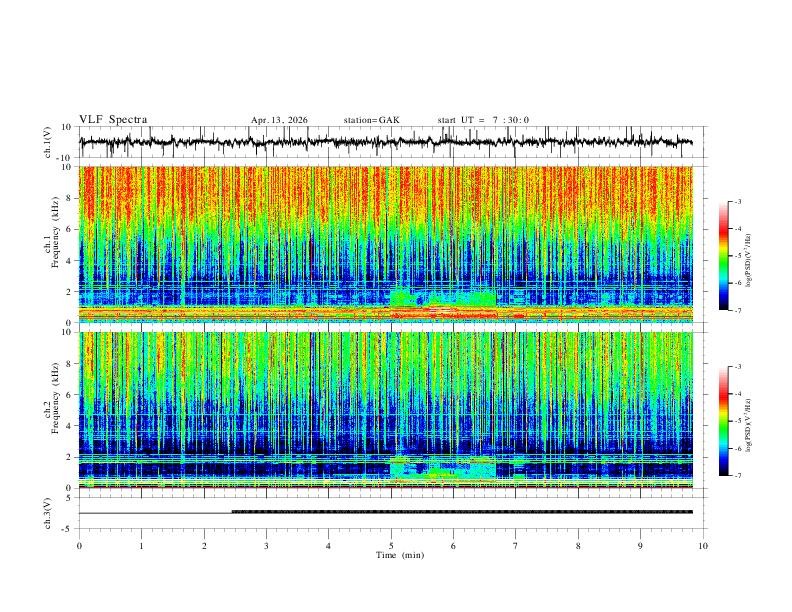Screen dimensions: 792x612
Task: Click the red-orange band near 1 kHz in ch.1
Action: click(x=385, y=312)
